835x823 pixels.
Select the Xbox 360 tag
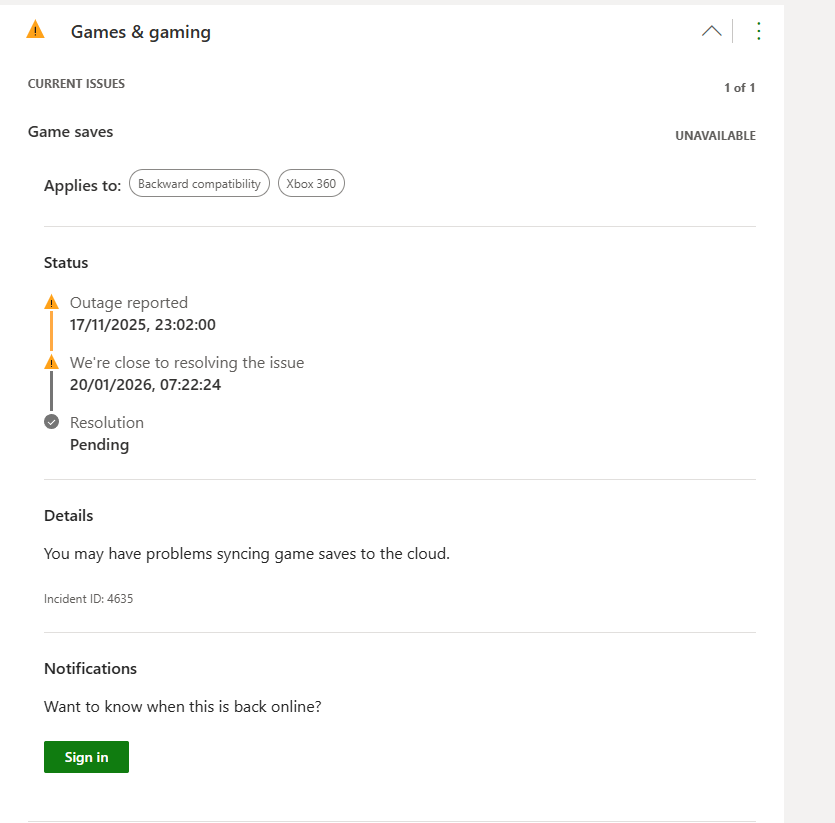point(311,183)
